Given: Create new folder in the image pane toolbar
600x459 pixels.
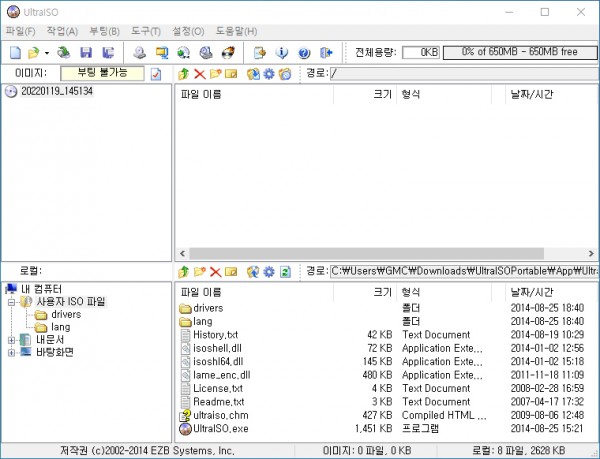Looking at the screenshot, I should (x=215, y=73).
